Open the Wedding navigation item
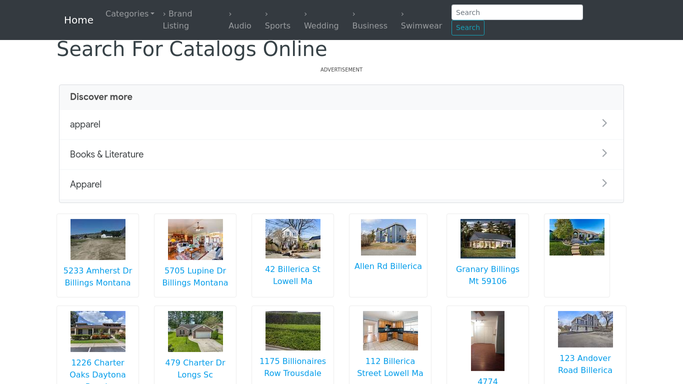This screenshot has height=384, width=683. [321, 26]
